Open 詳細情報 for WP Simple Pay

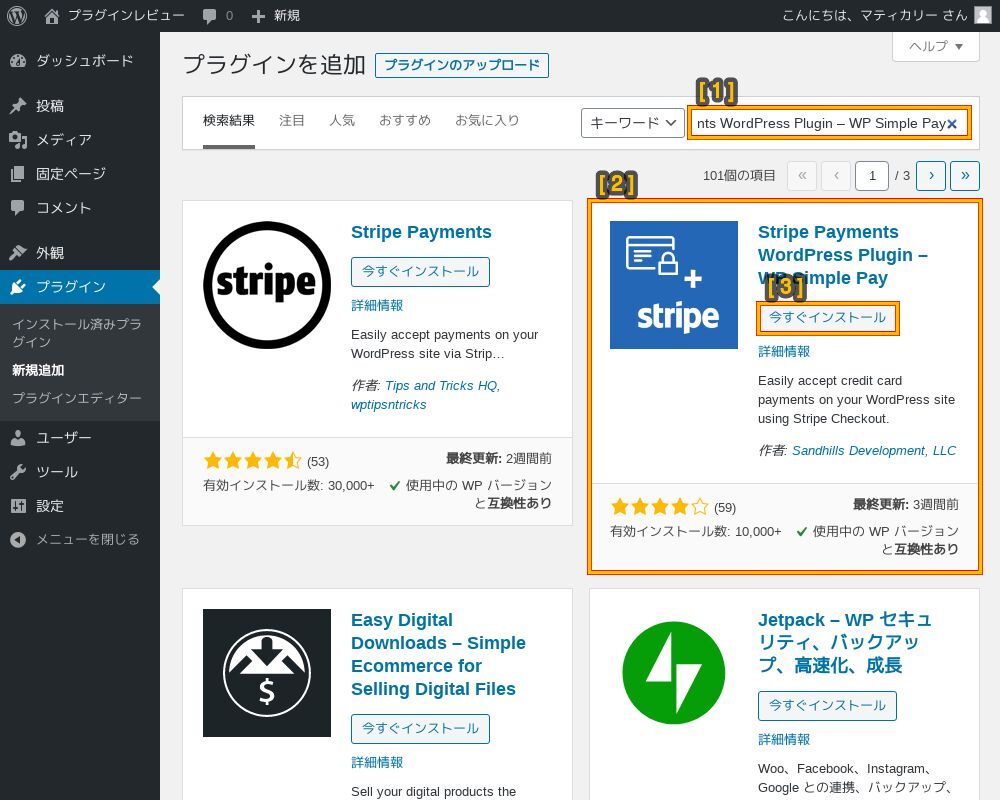pyautogui.click(x=784, y=352)
